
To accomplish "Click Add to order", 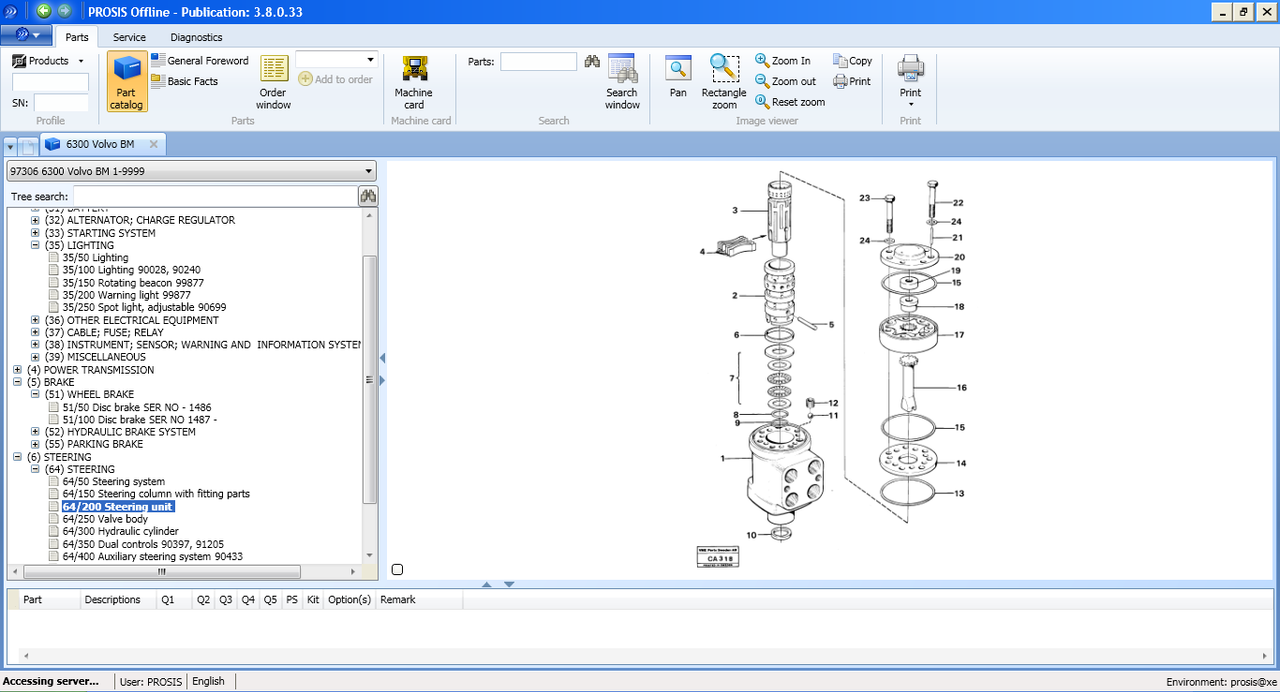I will [336, 80].
